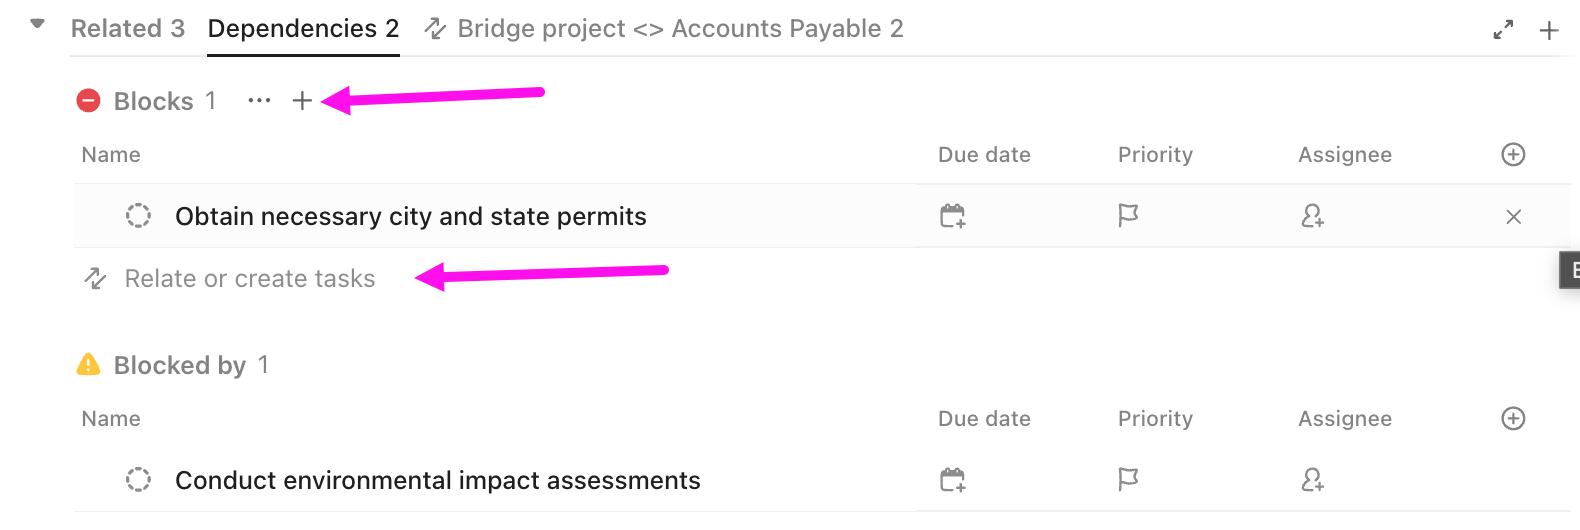The height and width of the screenshot is (530, 1580).
Task: Remove Obtain permits dependency with X
Action: (1513, 217)
